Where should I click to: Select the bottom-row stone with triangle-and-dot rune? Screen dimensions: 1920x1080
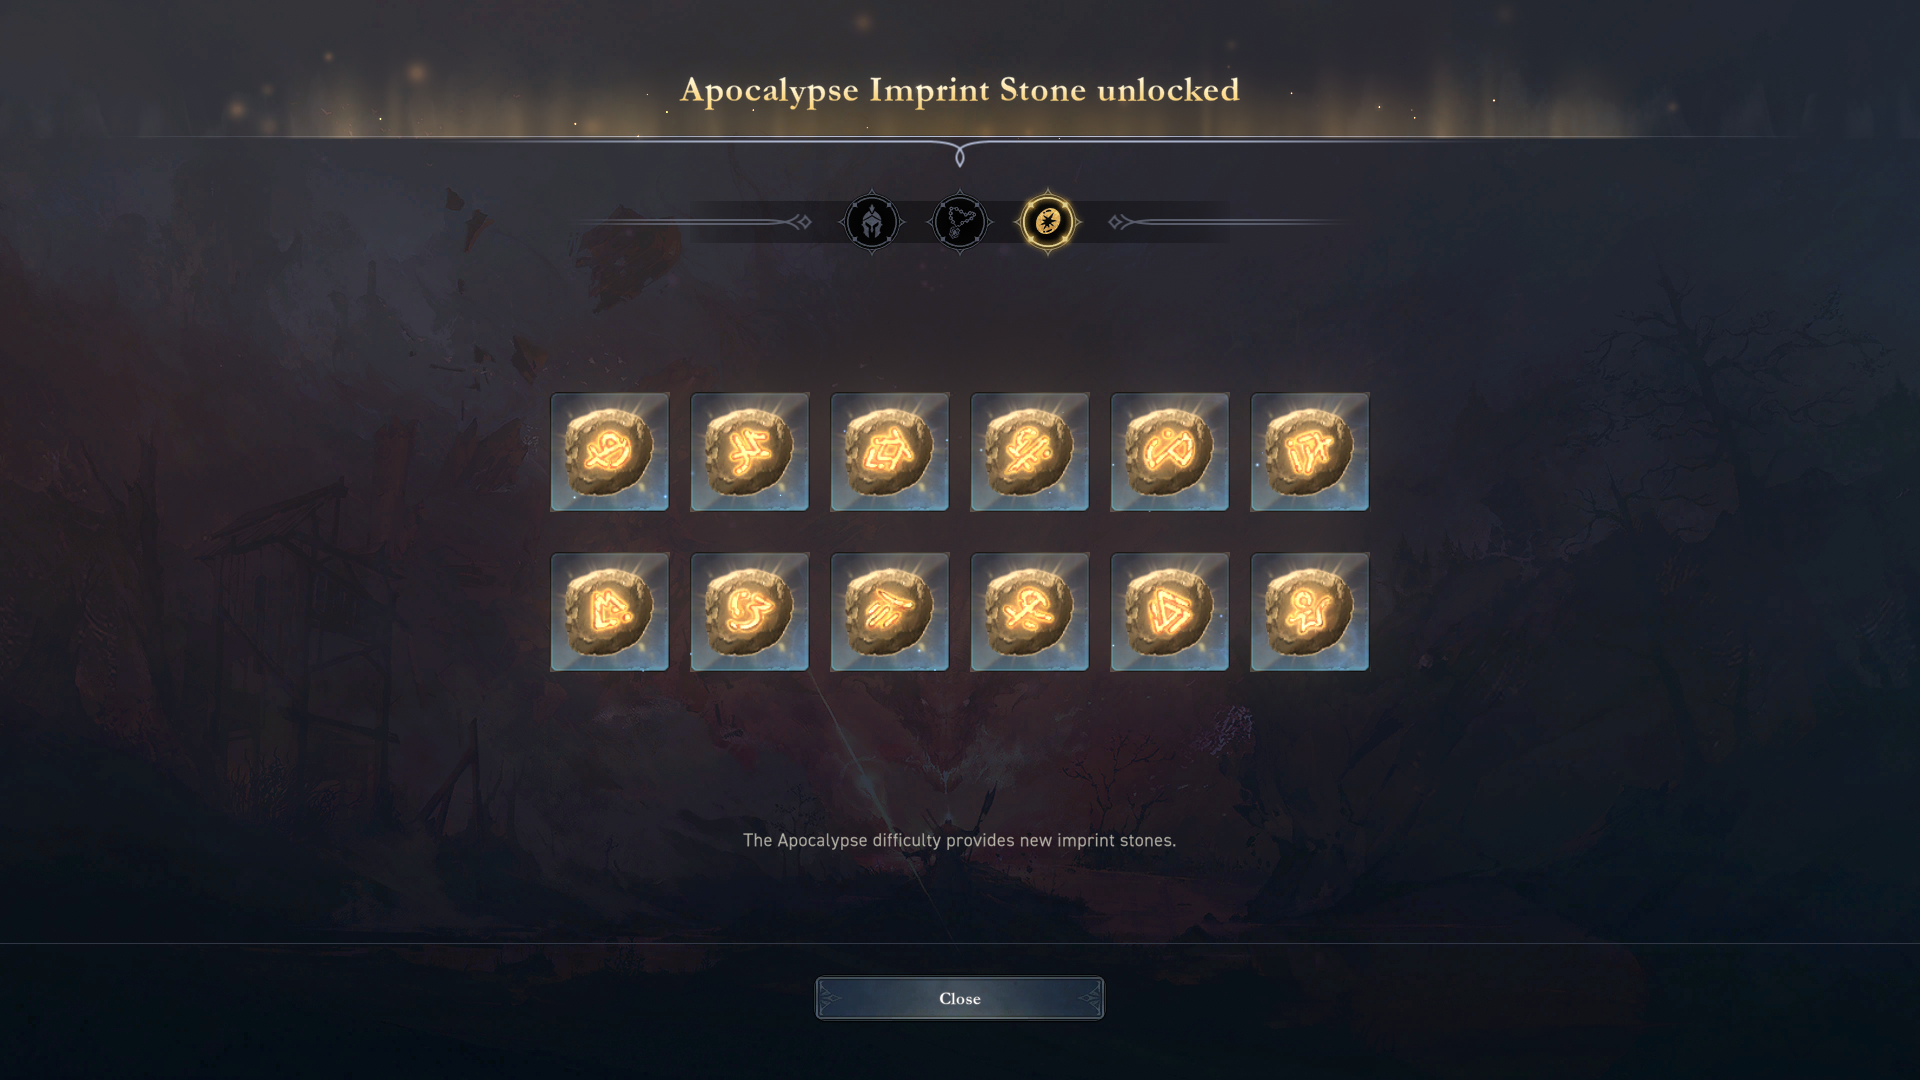(x=610, y=612)
